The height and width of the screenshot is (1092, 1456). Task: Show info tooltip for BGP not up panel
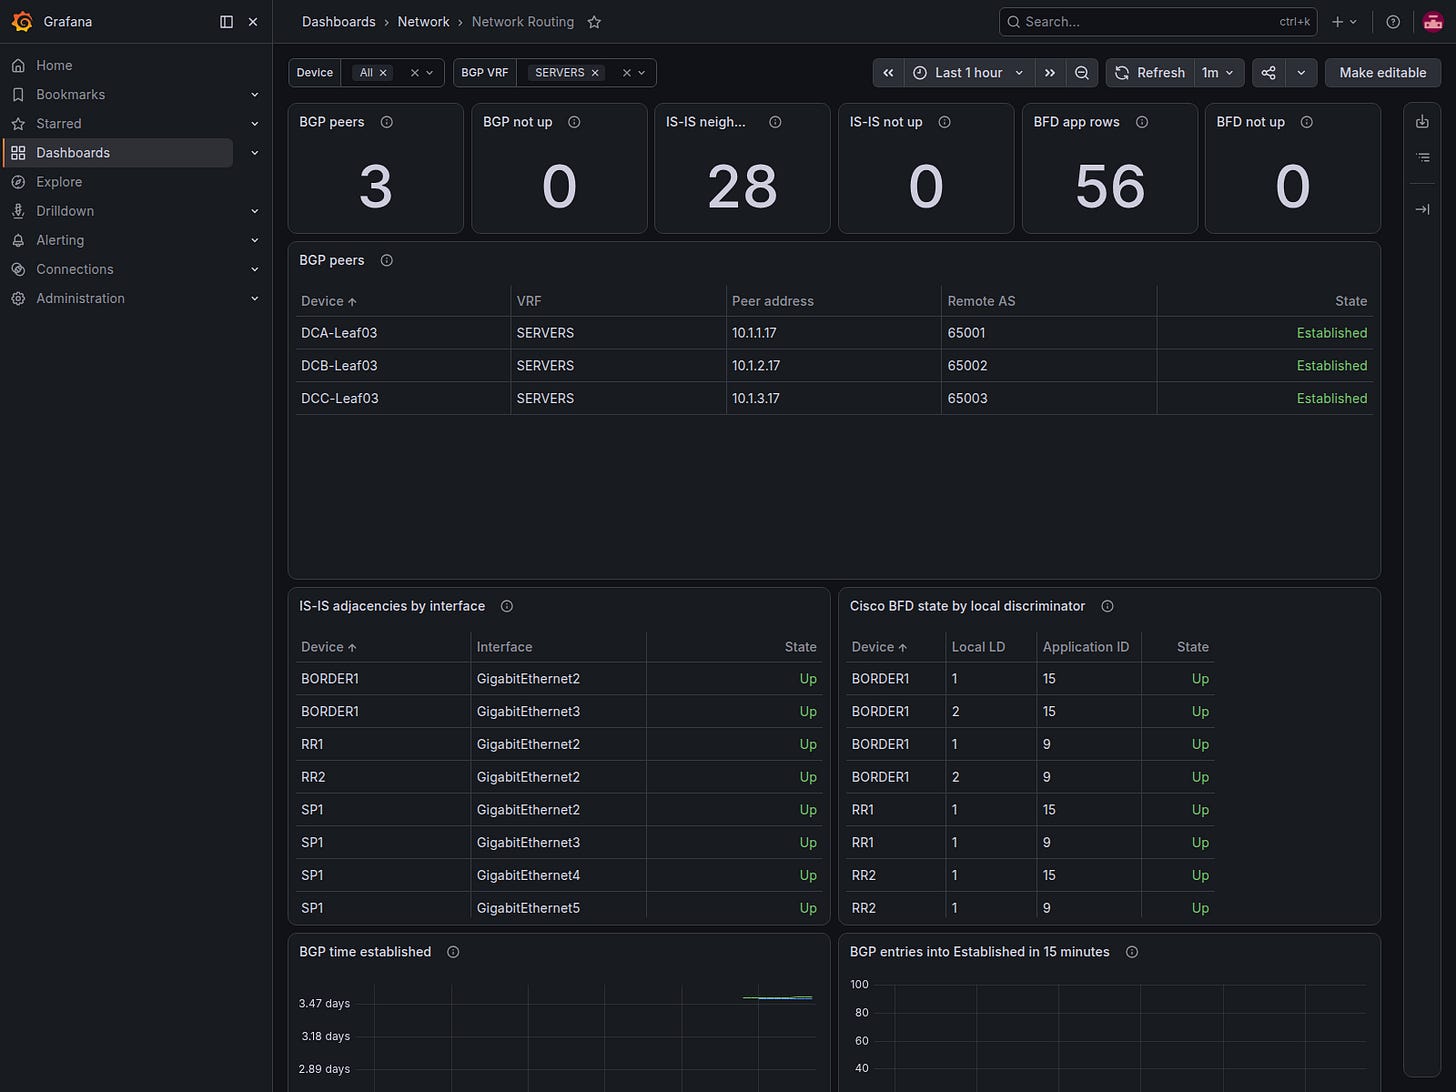(x=574, y=122)
